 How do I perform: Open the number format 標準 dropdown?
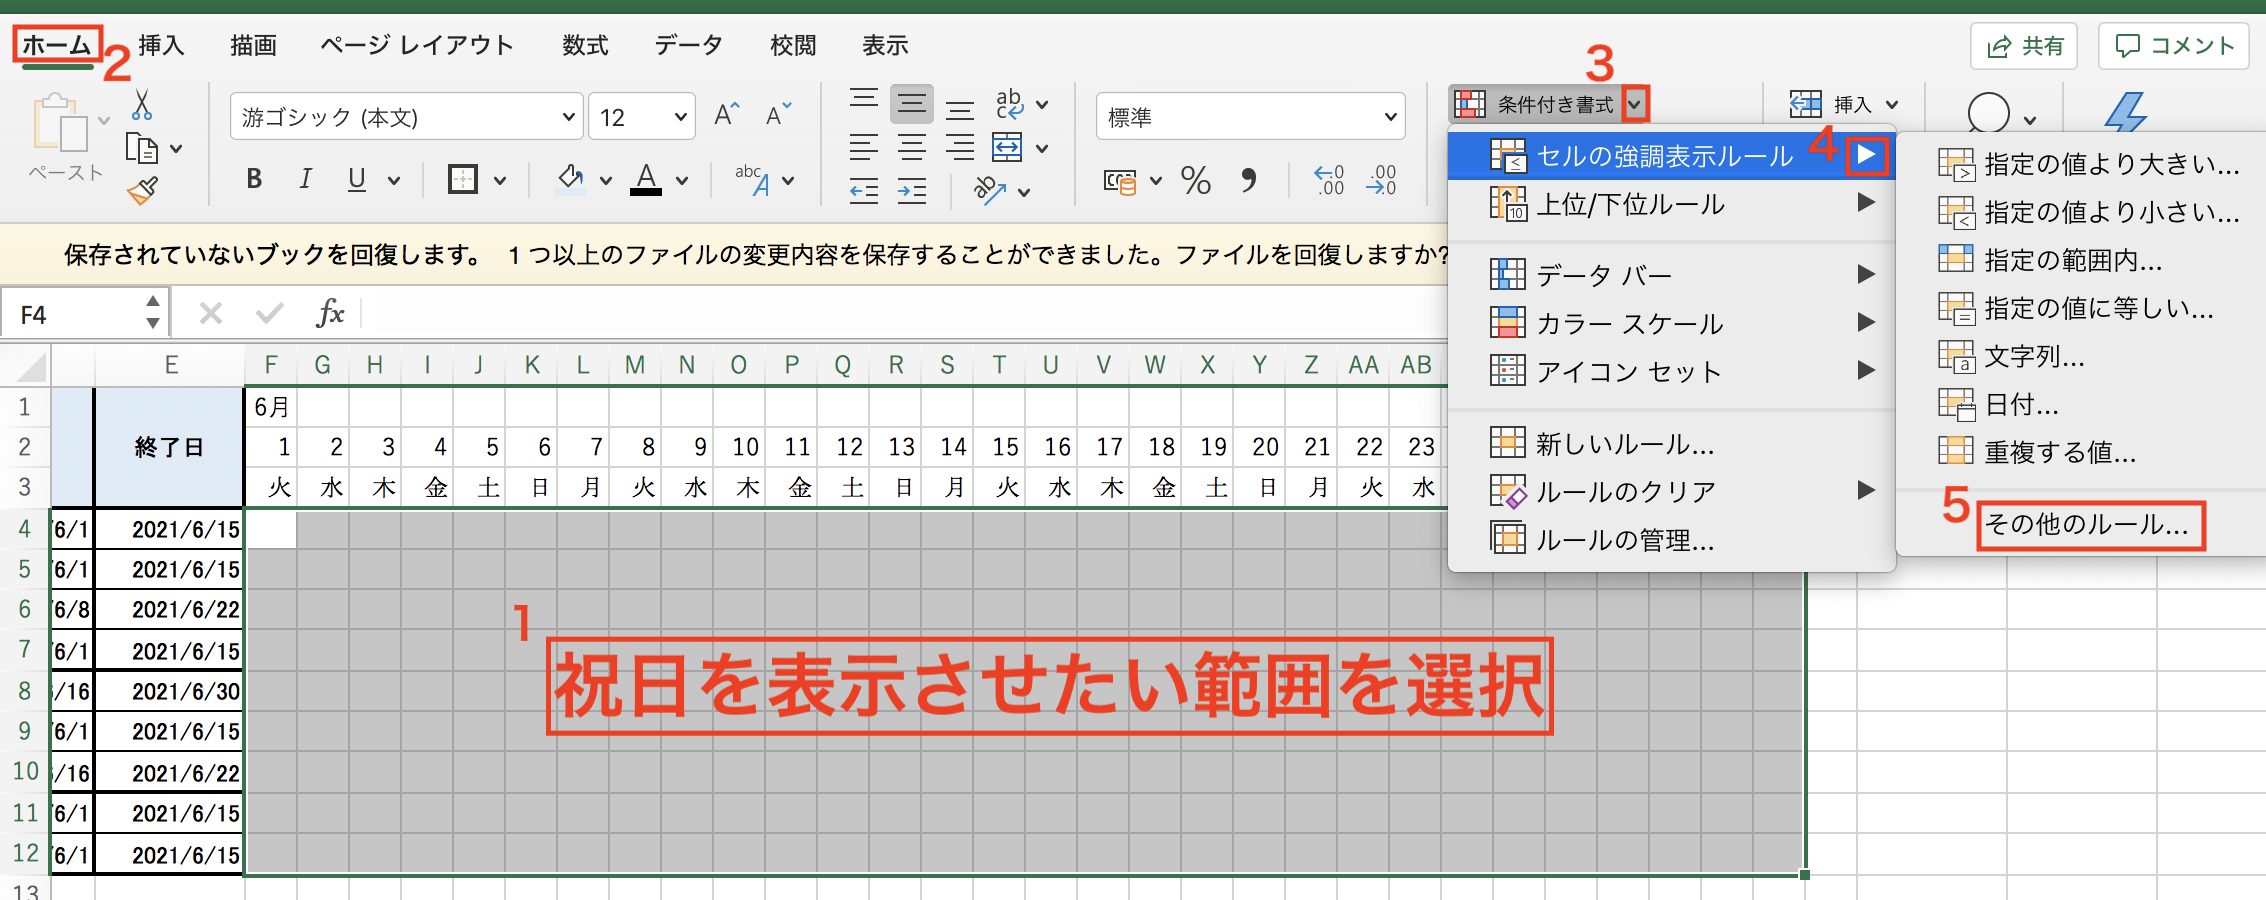[1390, 118]
